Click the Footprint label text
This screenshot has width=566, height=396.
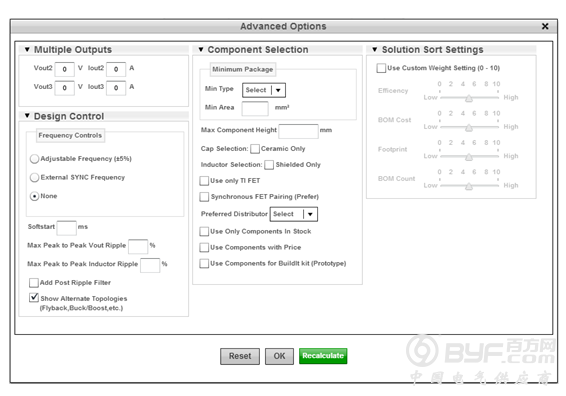pos(392,149)
